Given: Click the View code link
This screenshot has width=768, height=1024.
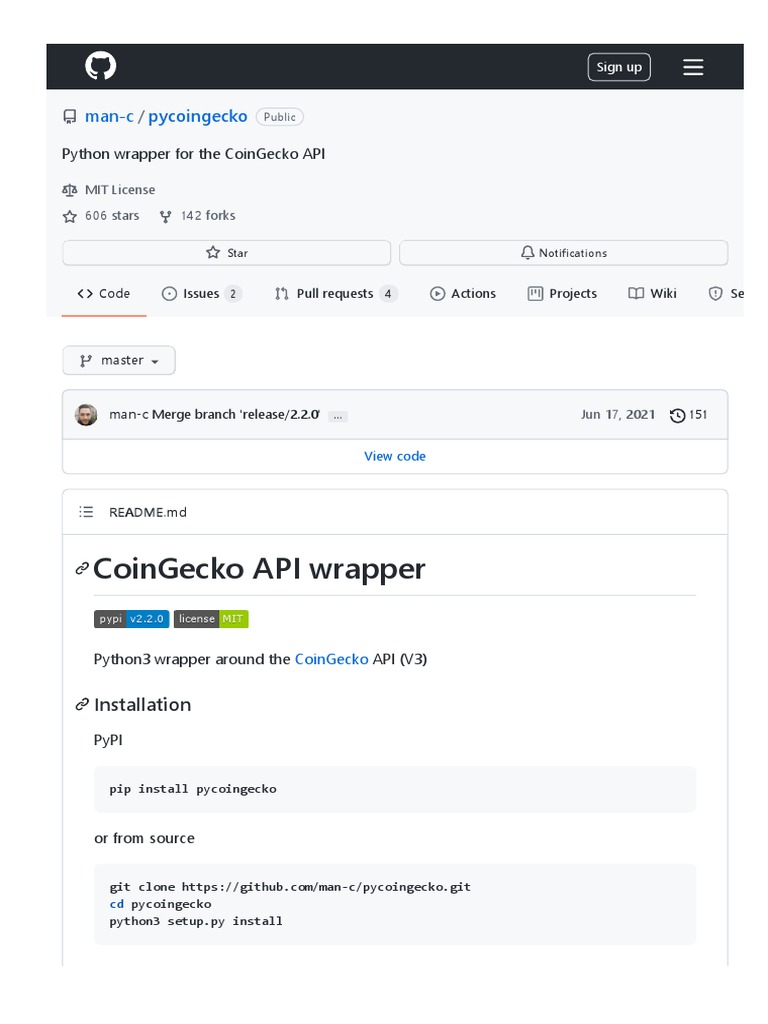Looking at the screenshot, I should click(x=395, y=456).
